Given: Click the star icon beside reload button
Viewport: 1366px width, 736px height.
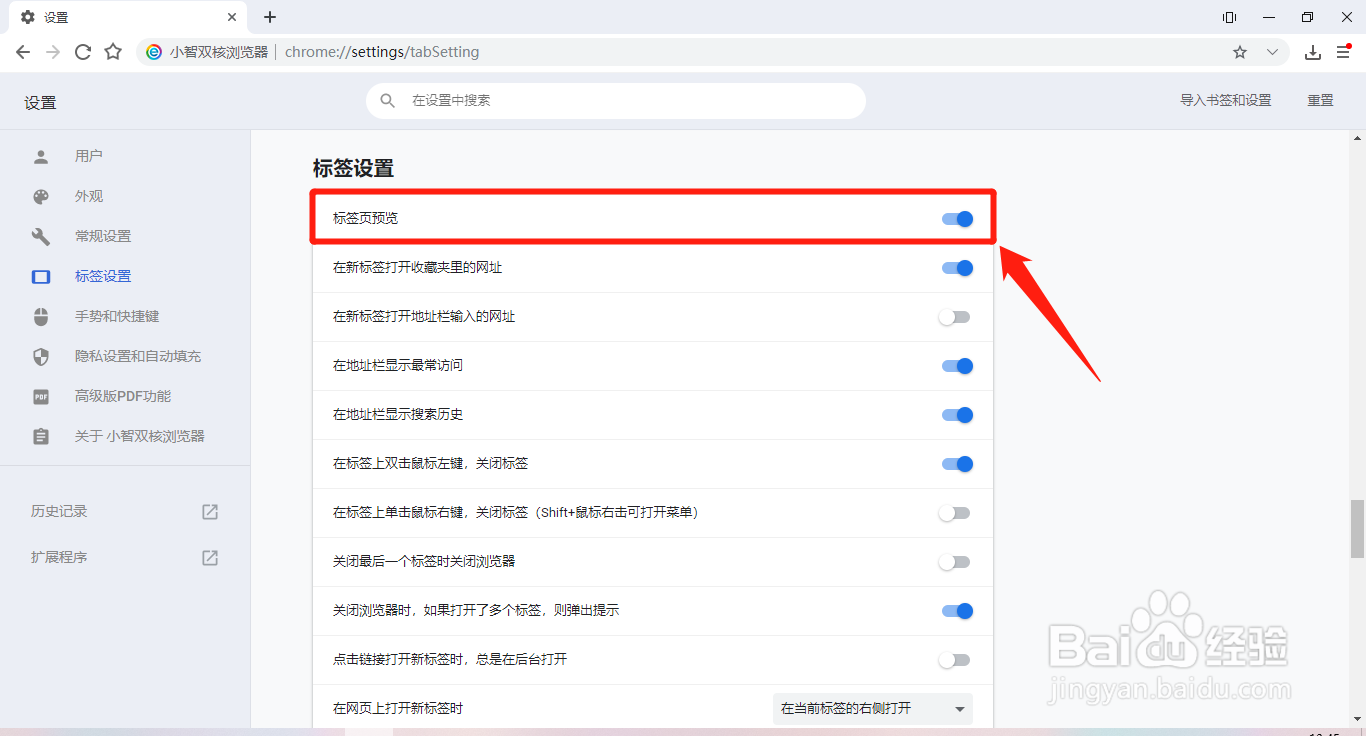Looking at the screenshot, I should [x=113, y=52].
